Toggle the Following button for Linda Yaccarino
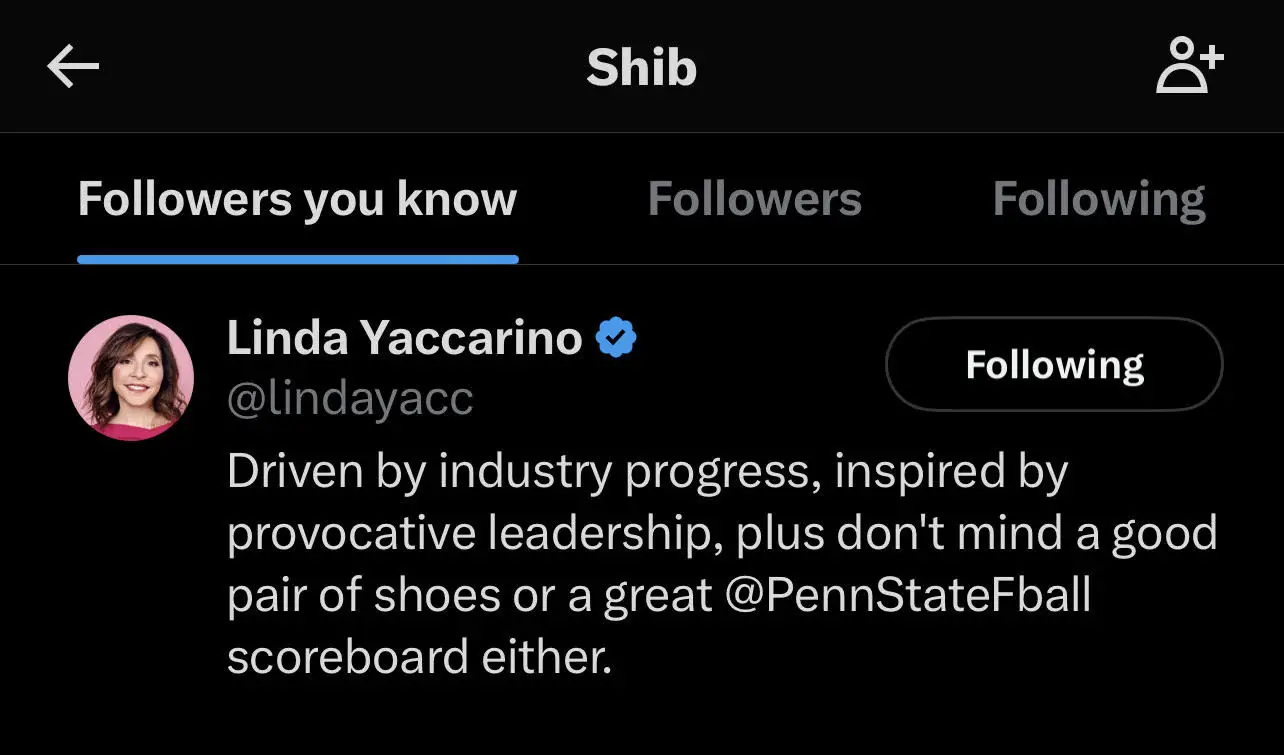This screenshot has height=755, width=1284. pyautogui.click(x=1054, y=365)
